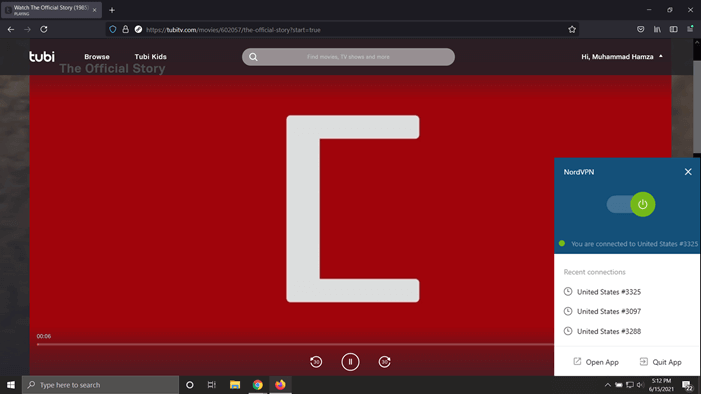701x394 pixels.
Task: Open the Windows Start menu
Action: pos(11,385)
